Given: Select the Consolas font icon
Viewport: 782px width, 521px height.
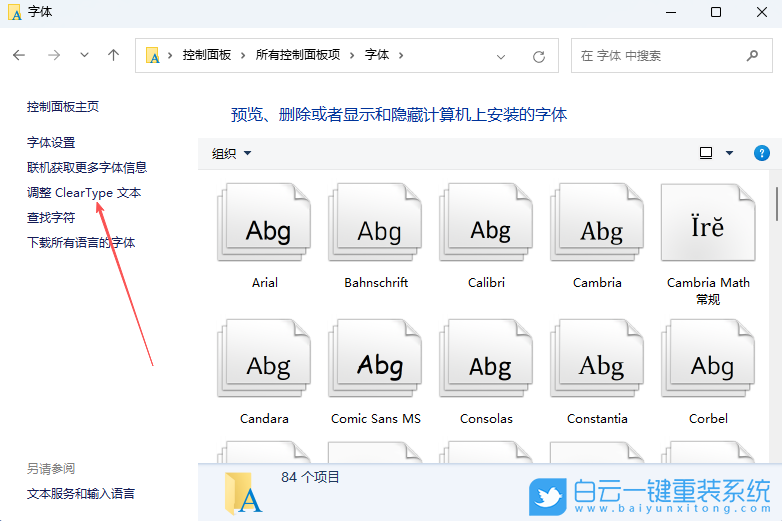Looking at the screenshot, I should [486, 358].
